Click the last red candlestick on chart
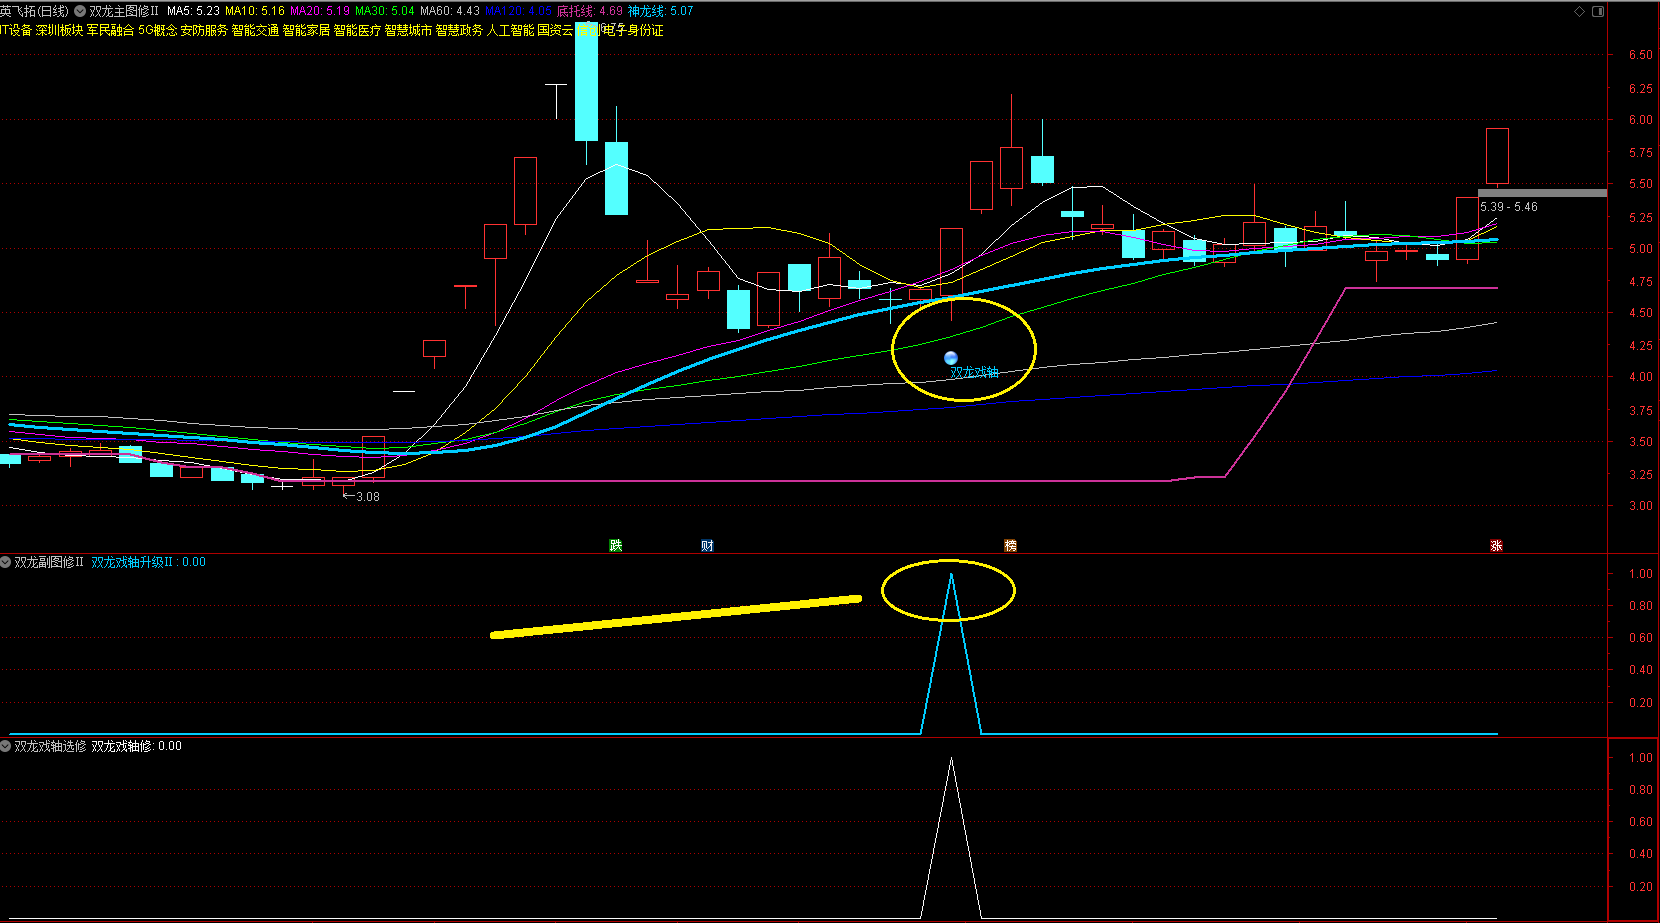The image size is (1660, 923). point(1497,156)
